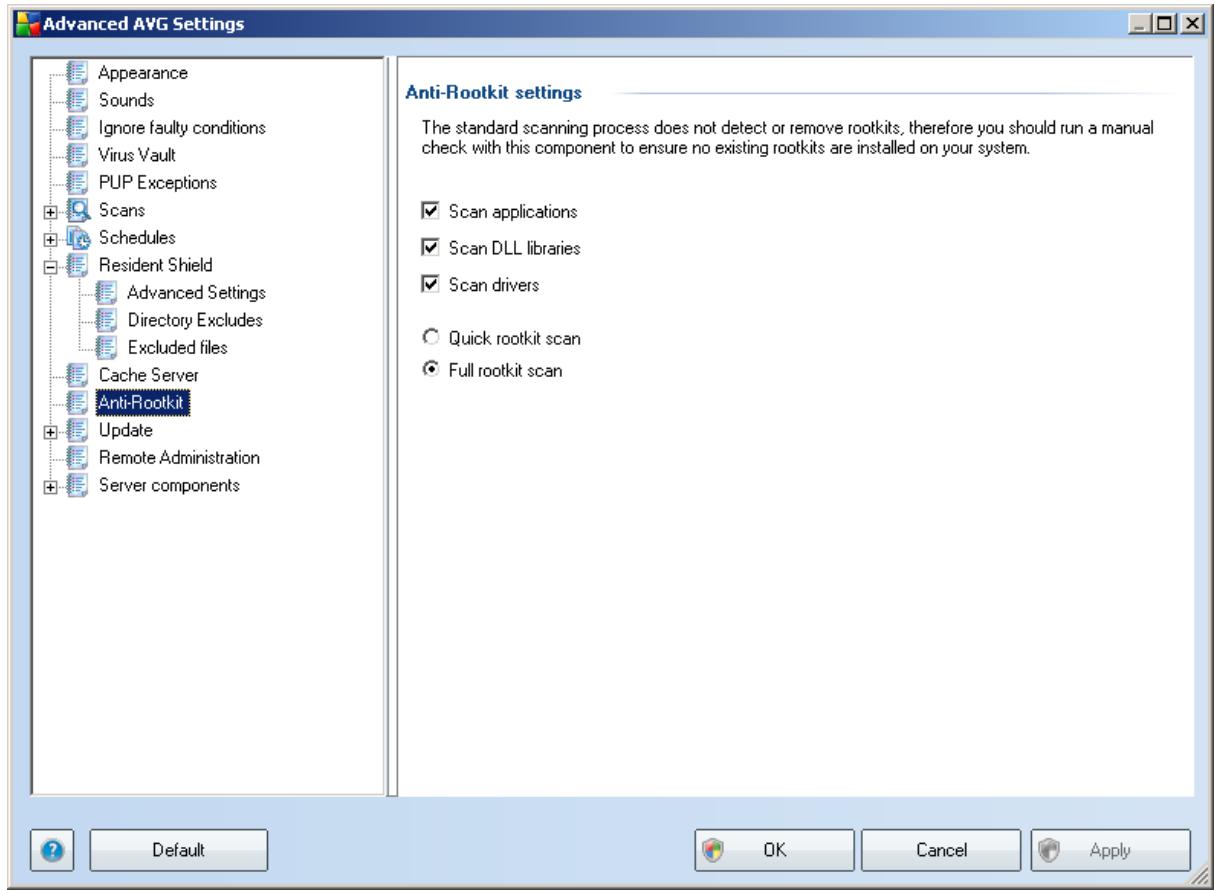Uncheck Scan applications checkbox
1215x890 pixels.
(x=429, y=212)
